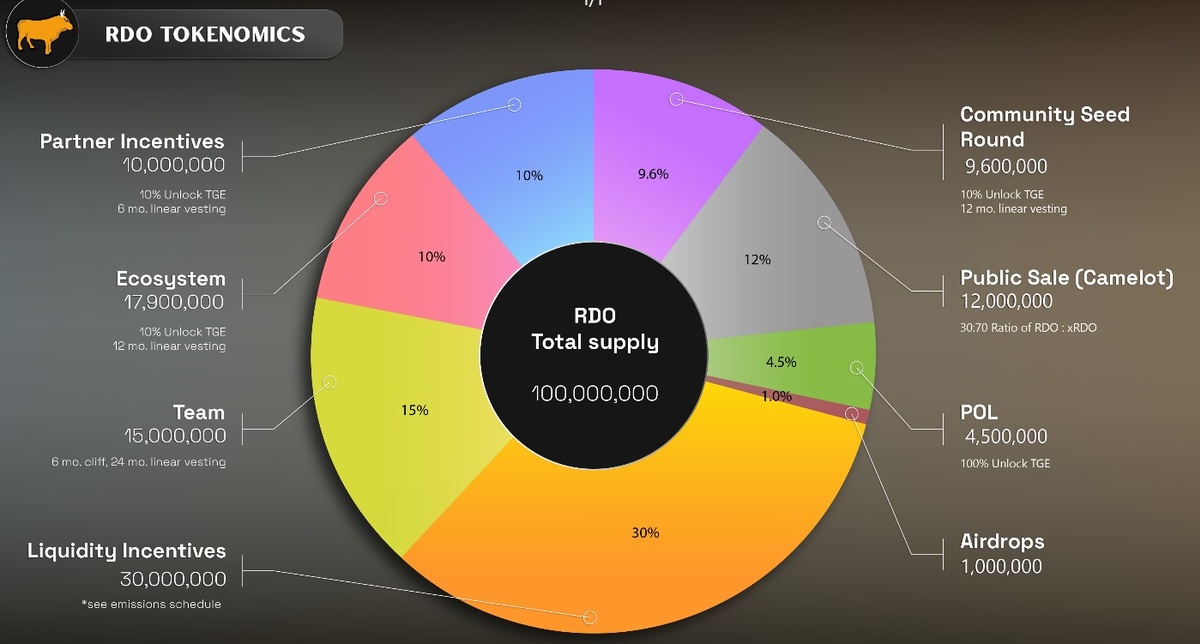The width and height of the screenshot is (1200, 644).
Task: Select the Liquidity Incentives heading
Action: coord(127,551)
